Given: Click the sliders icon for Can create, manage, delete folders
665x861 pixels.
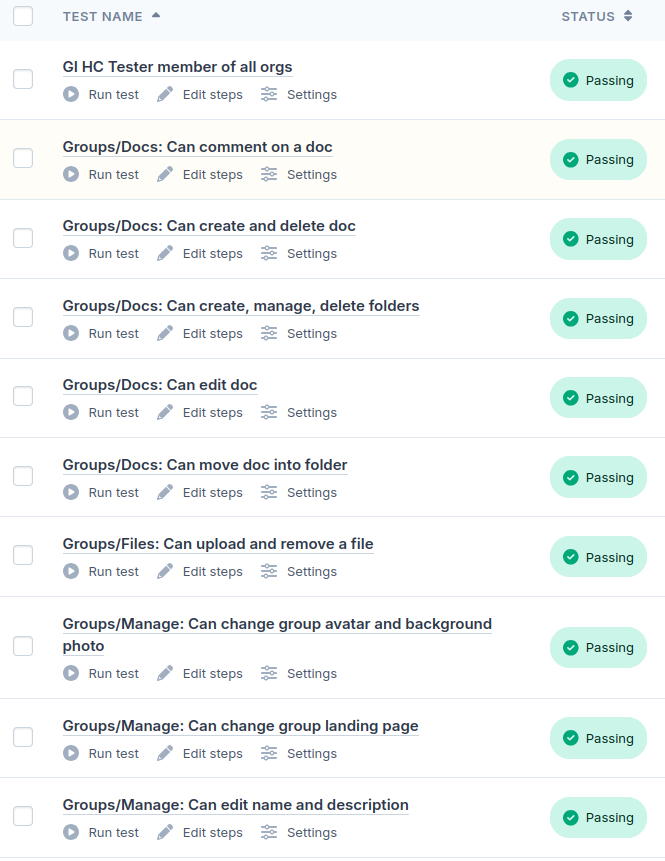Looking at the screenshot, I should click(269, 333).
